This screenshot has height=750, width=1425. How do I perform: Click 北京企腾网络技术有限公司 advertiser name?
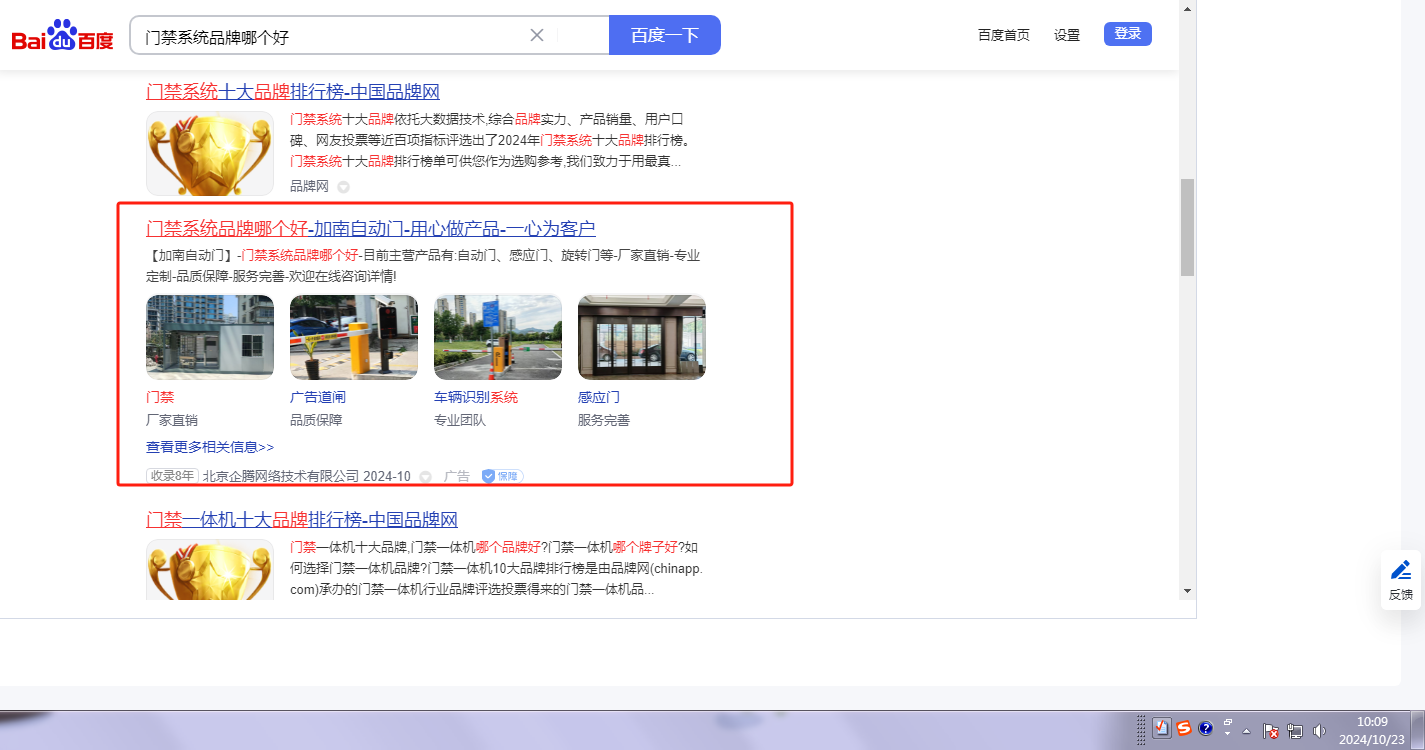click(x=281, y=476)
